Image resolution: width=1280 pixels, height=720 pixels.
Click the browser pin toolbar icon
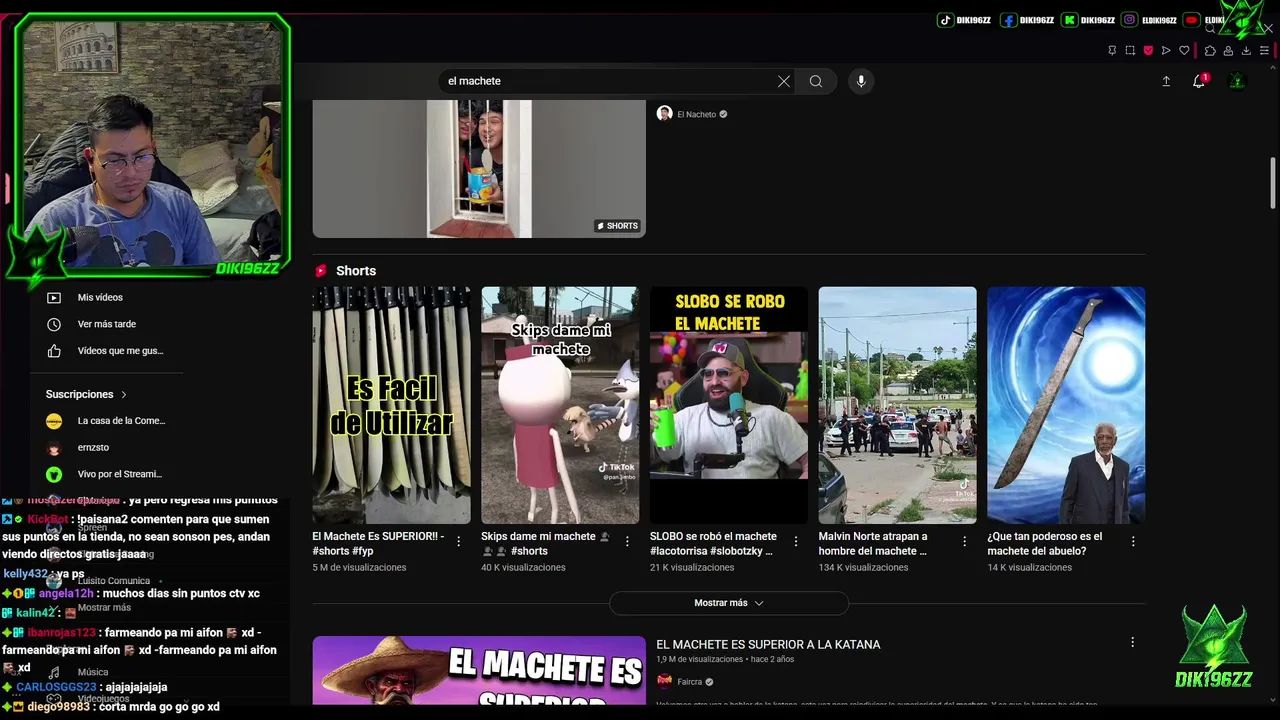point(1112,50)
